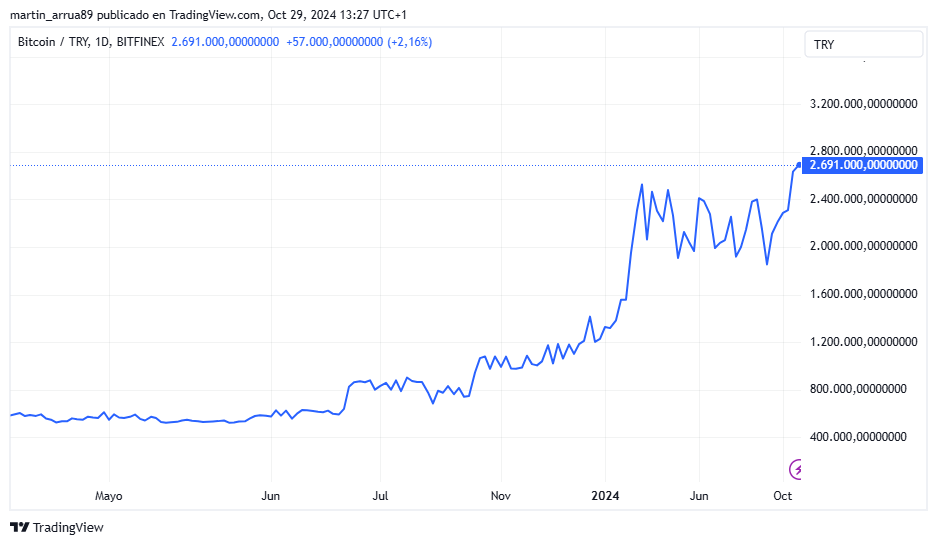Click the TradingView logo icon
The width and height of the screenshot is (937, 545).
click(x=20, y=527)
